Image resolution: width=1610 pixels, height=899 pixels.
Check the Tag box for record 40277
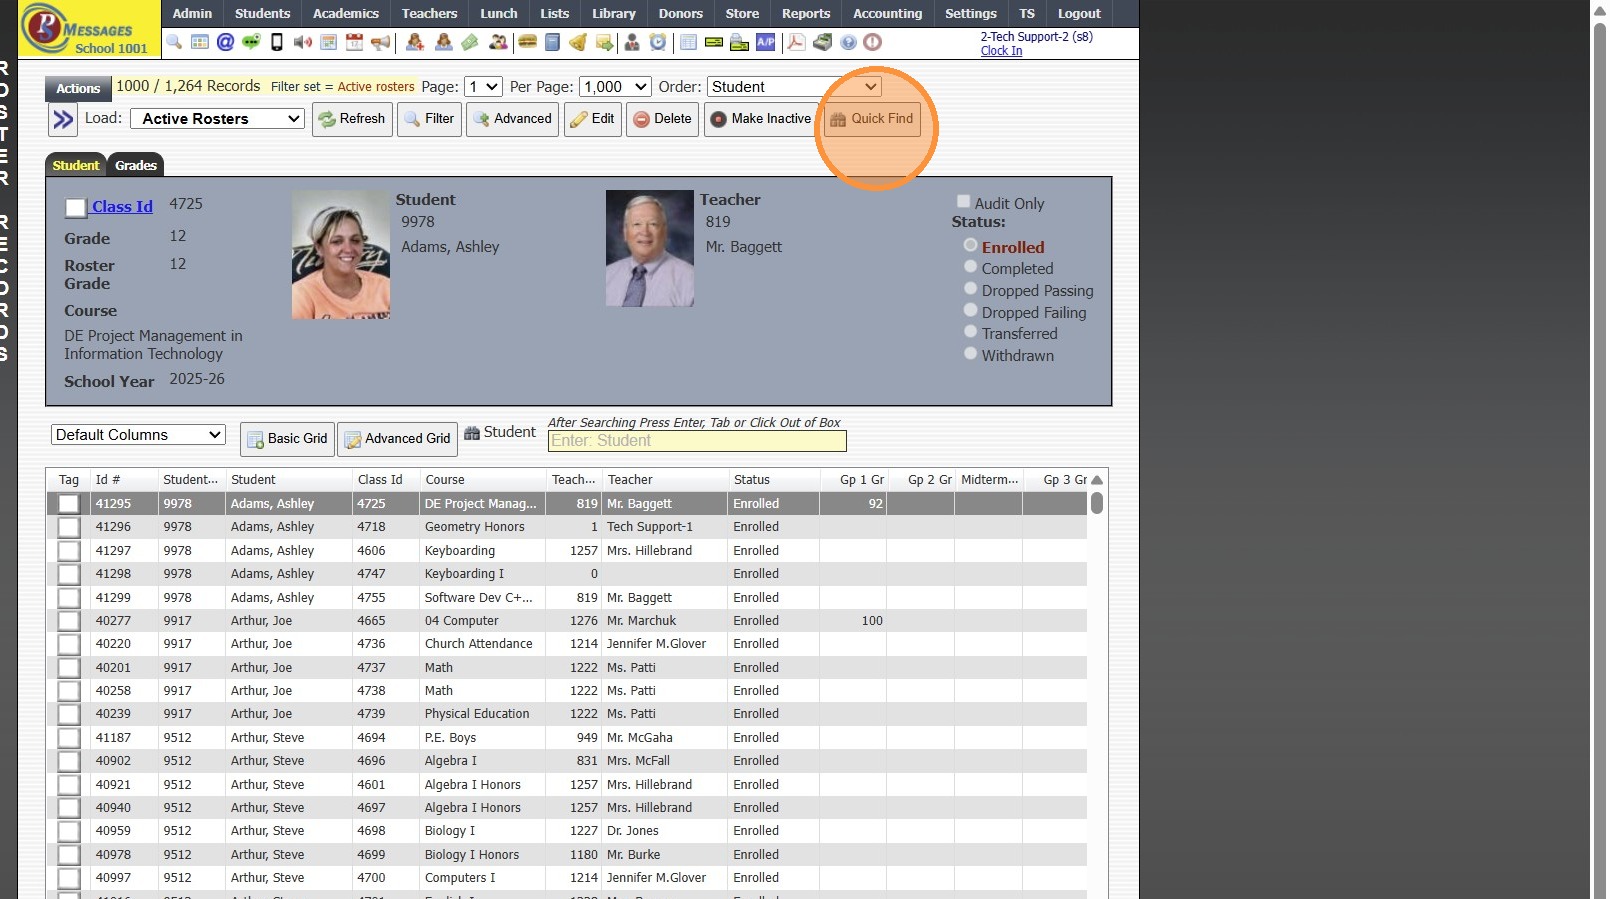[69, 621]
